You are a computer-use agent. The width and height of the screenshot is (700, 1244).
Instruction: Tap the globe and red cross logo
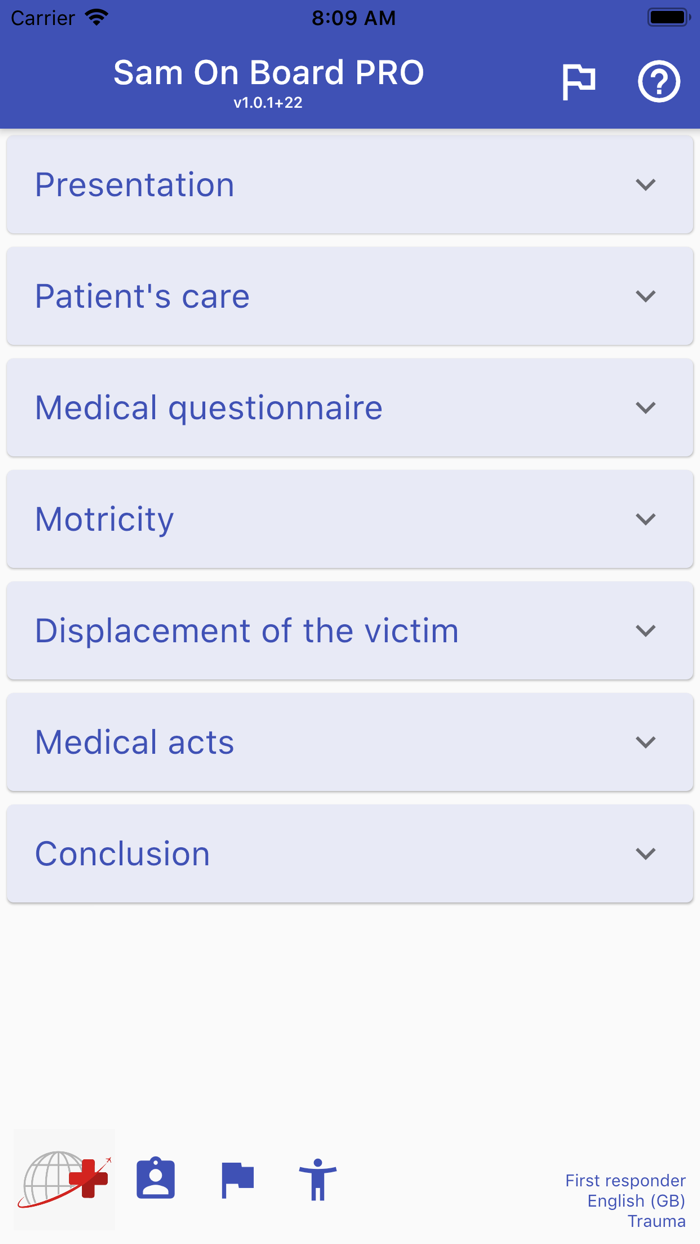tap(65, 1180)
